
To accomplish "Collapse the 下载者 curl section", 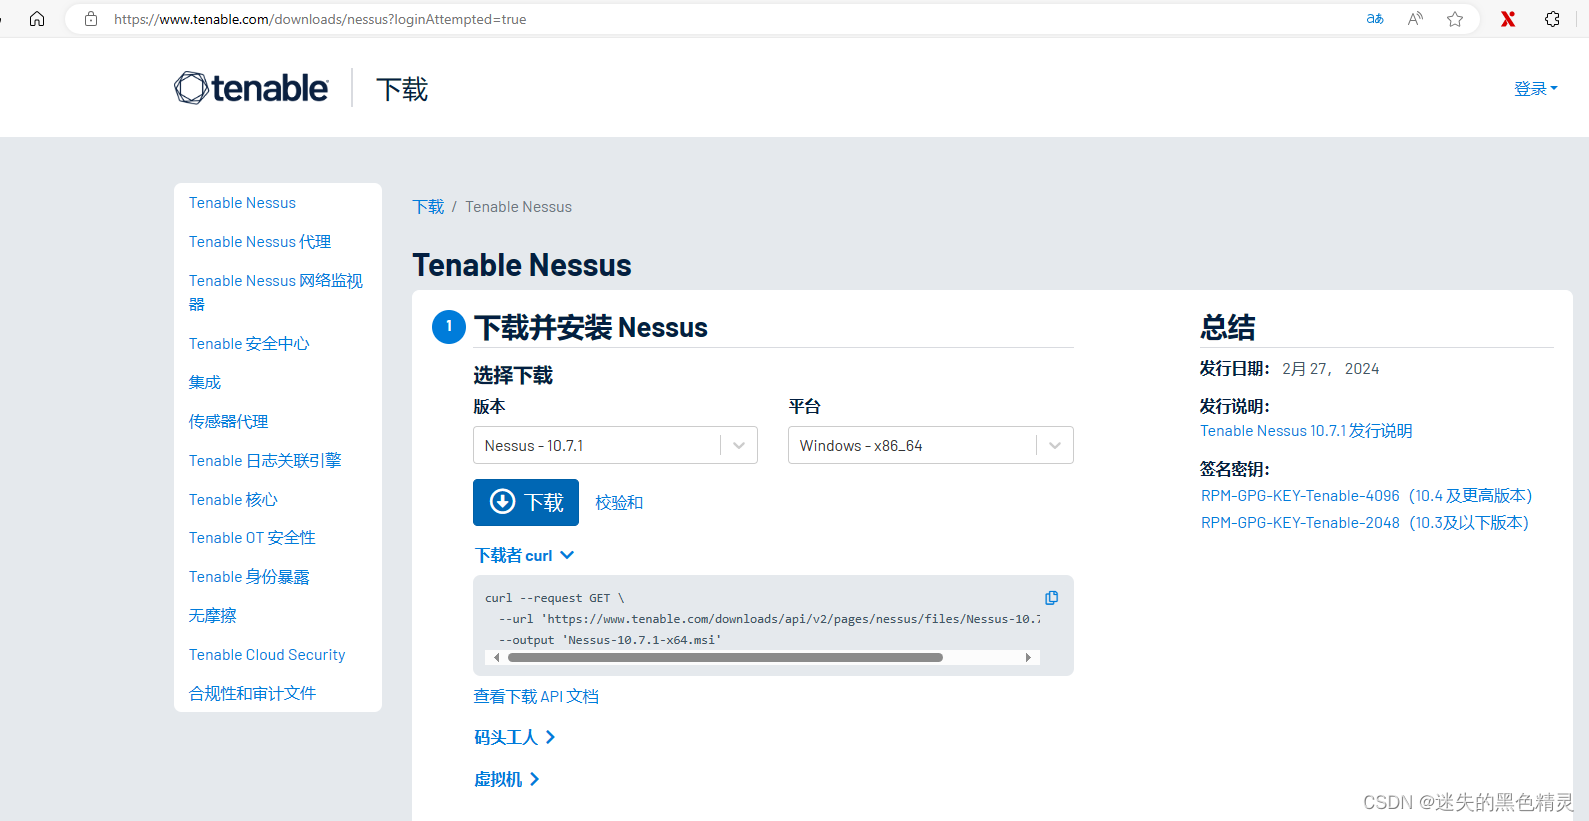I will coord(524,555).
